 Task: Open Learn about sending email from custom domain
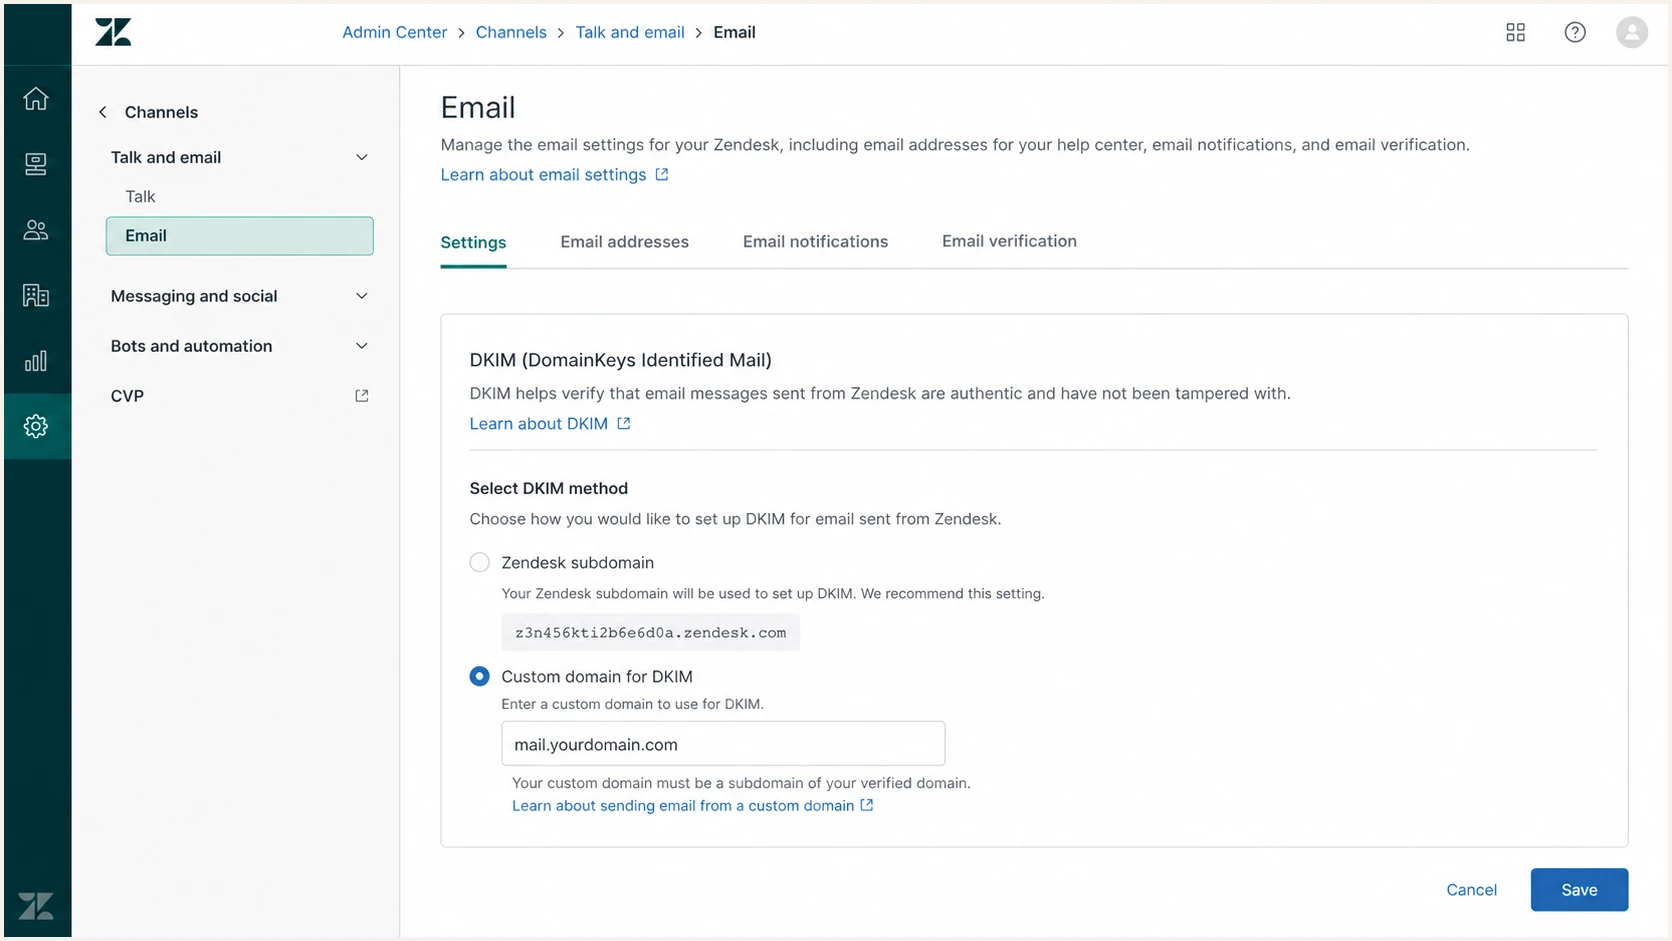point(683,805)
